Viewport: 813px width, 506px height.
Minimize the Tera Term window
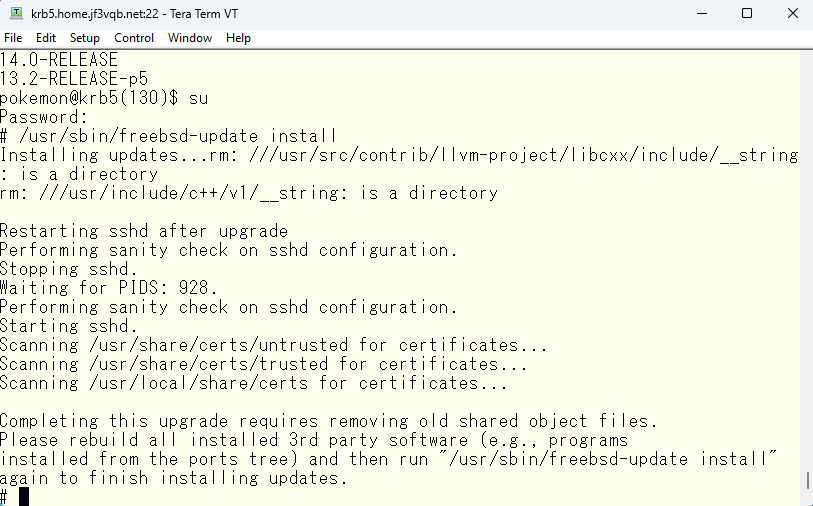point(702,13)
